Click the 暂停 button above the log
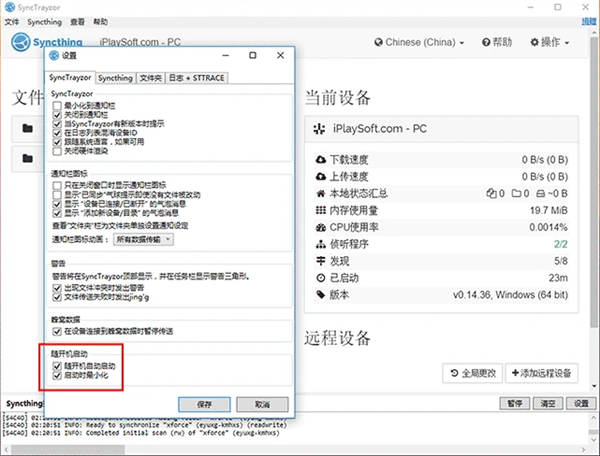The image size is (600, 456). [x=515, y=403]
